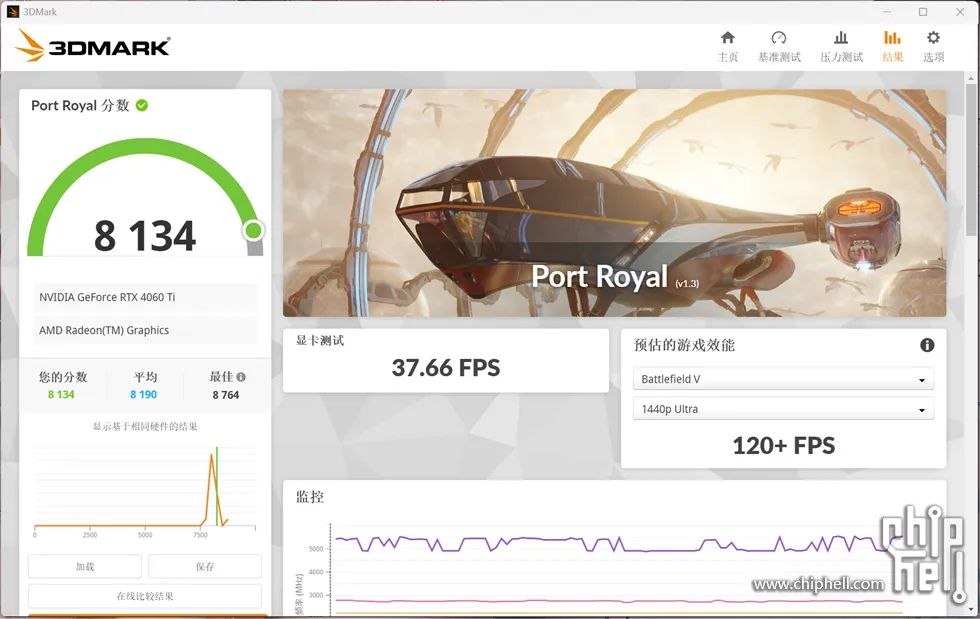Click the 3DMark logo in the header
The height and width of the screenshot is (619, 980).
(92, 46)
